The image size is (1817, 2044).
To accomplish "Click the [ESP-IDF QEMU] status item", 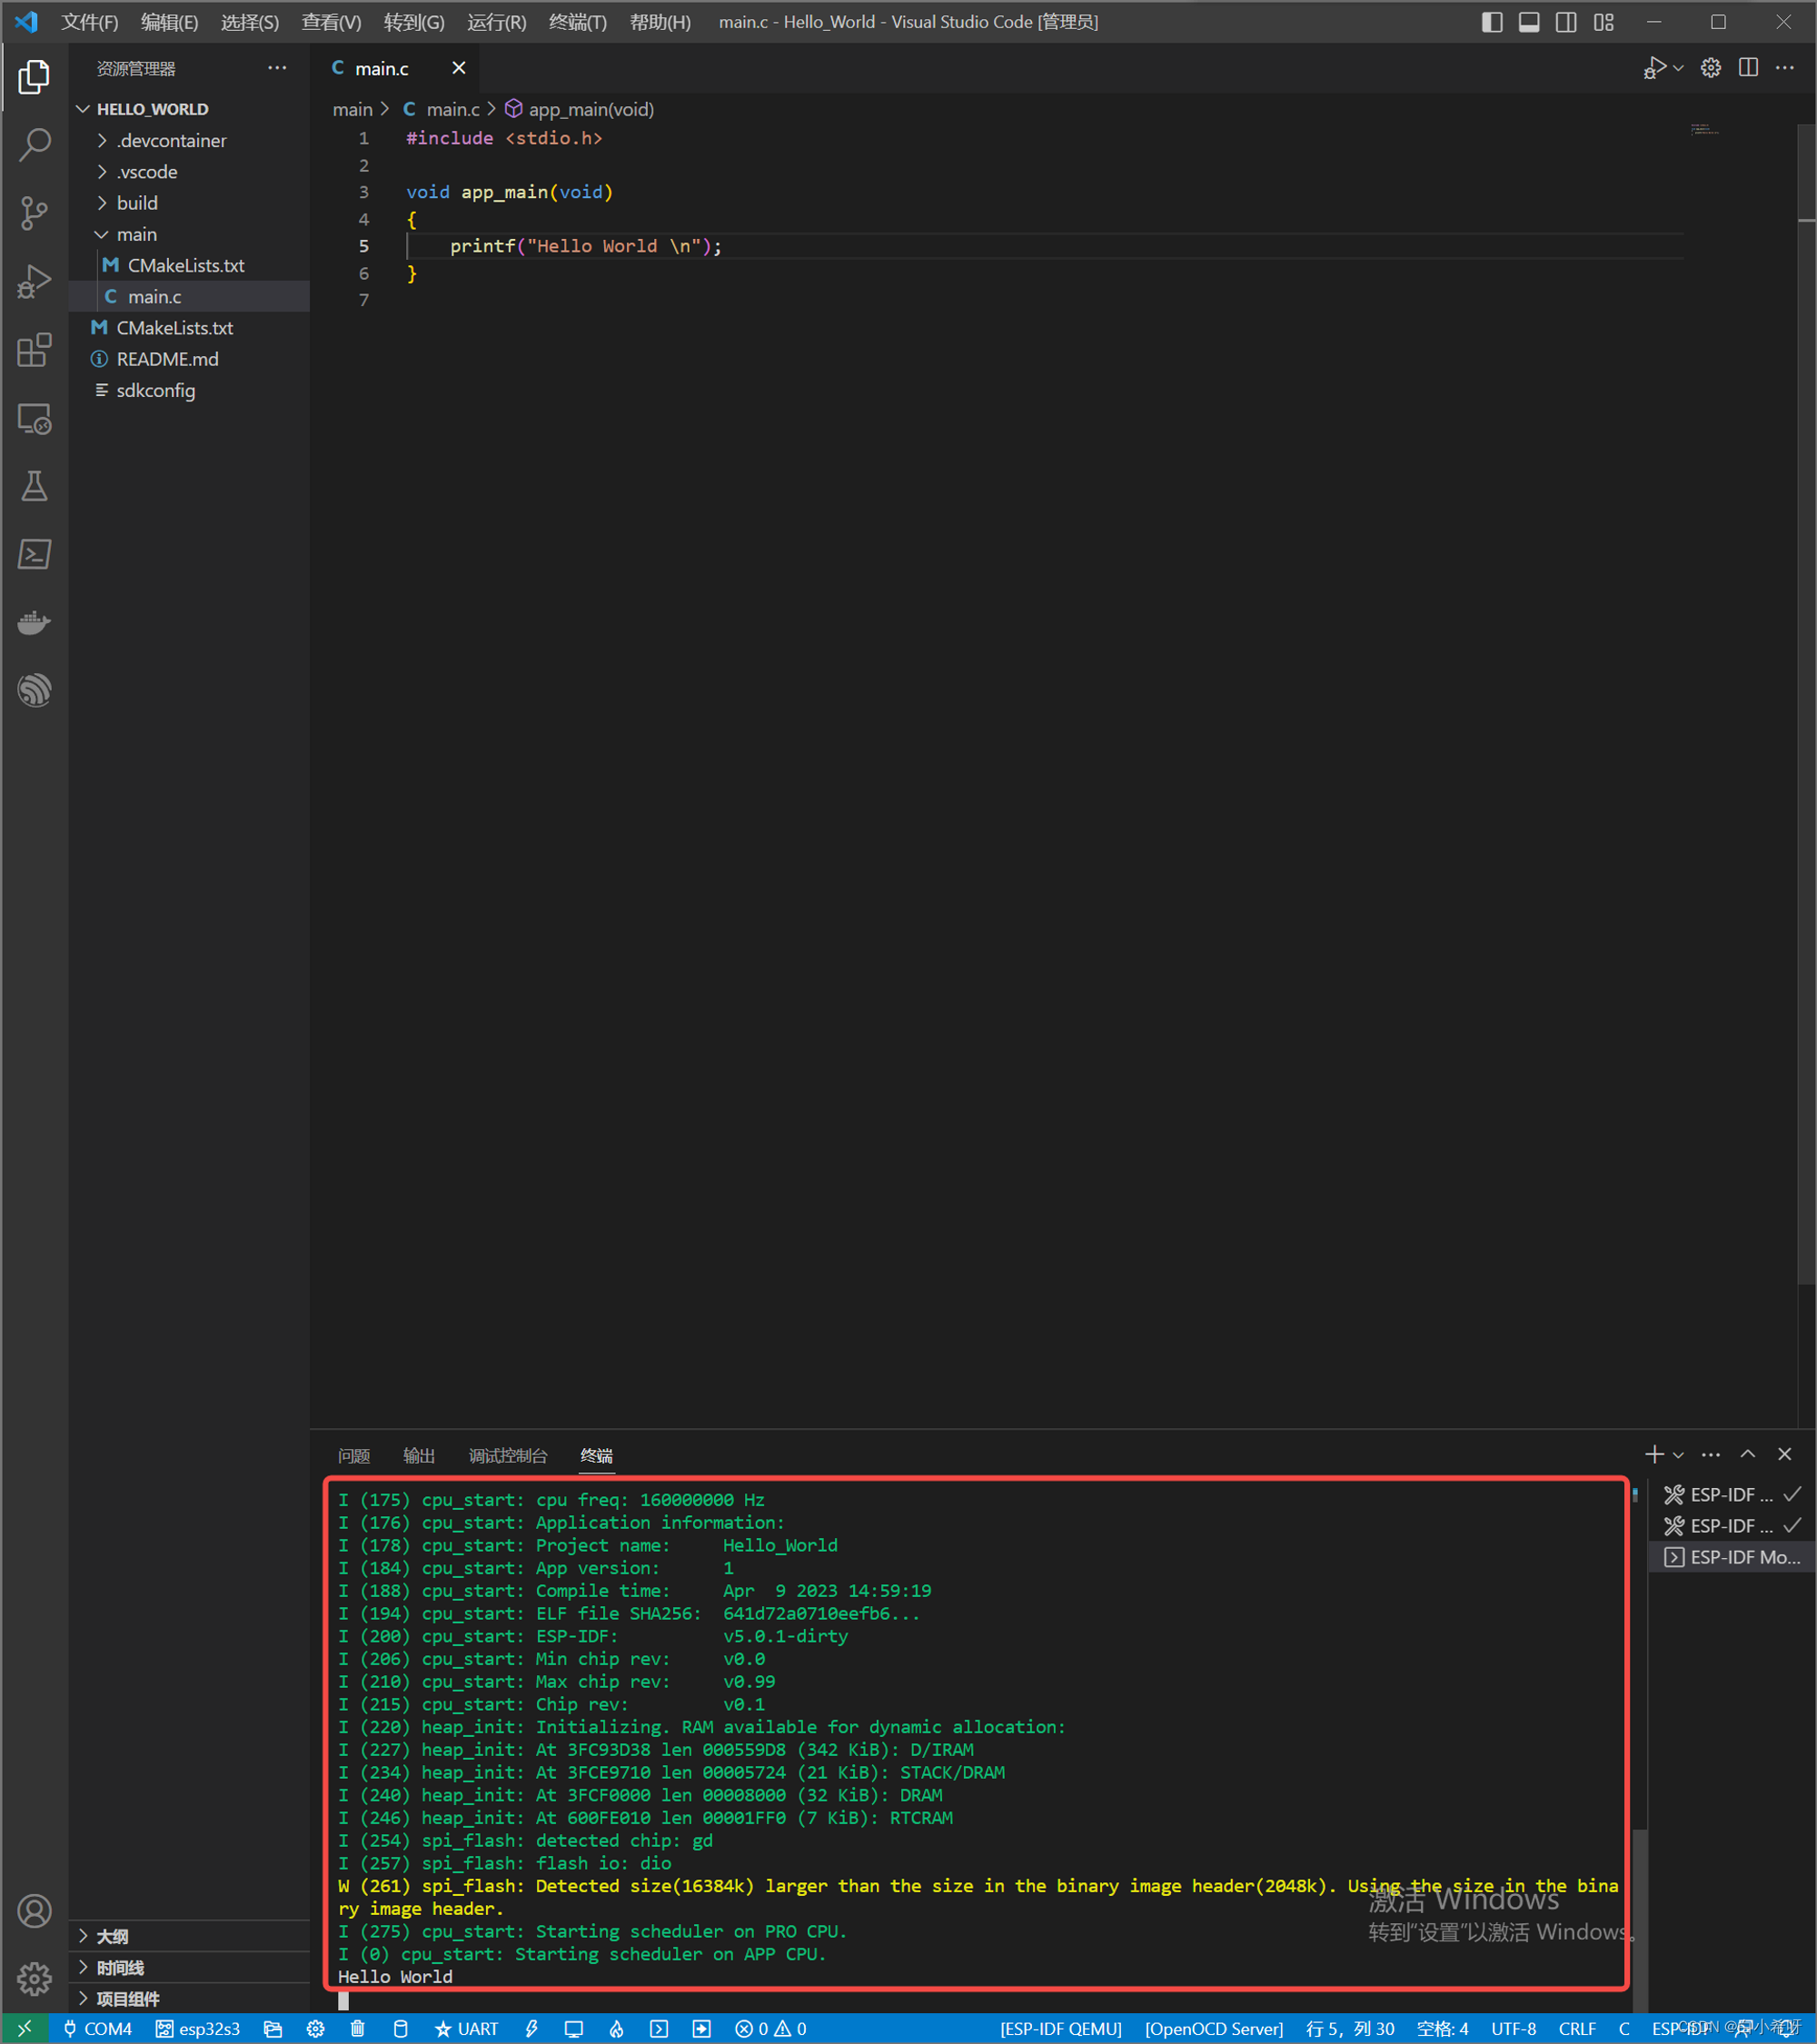I will [1061, 2028].
